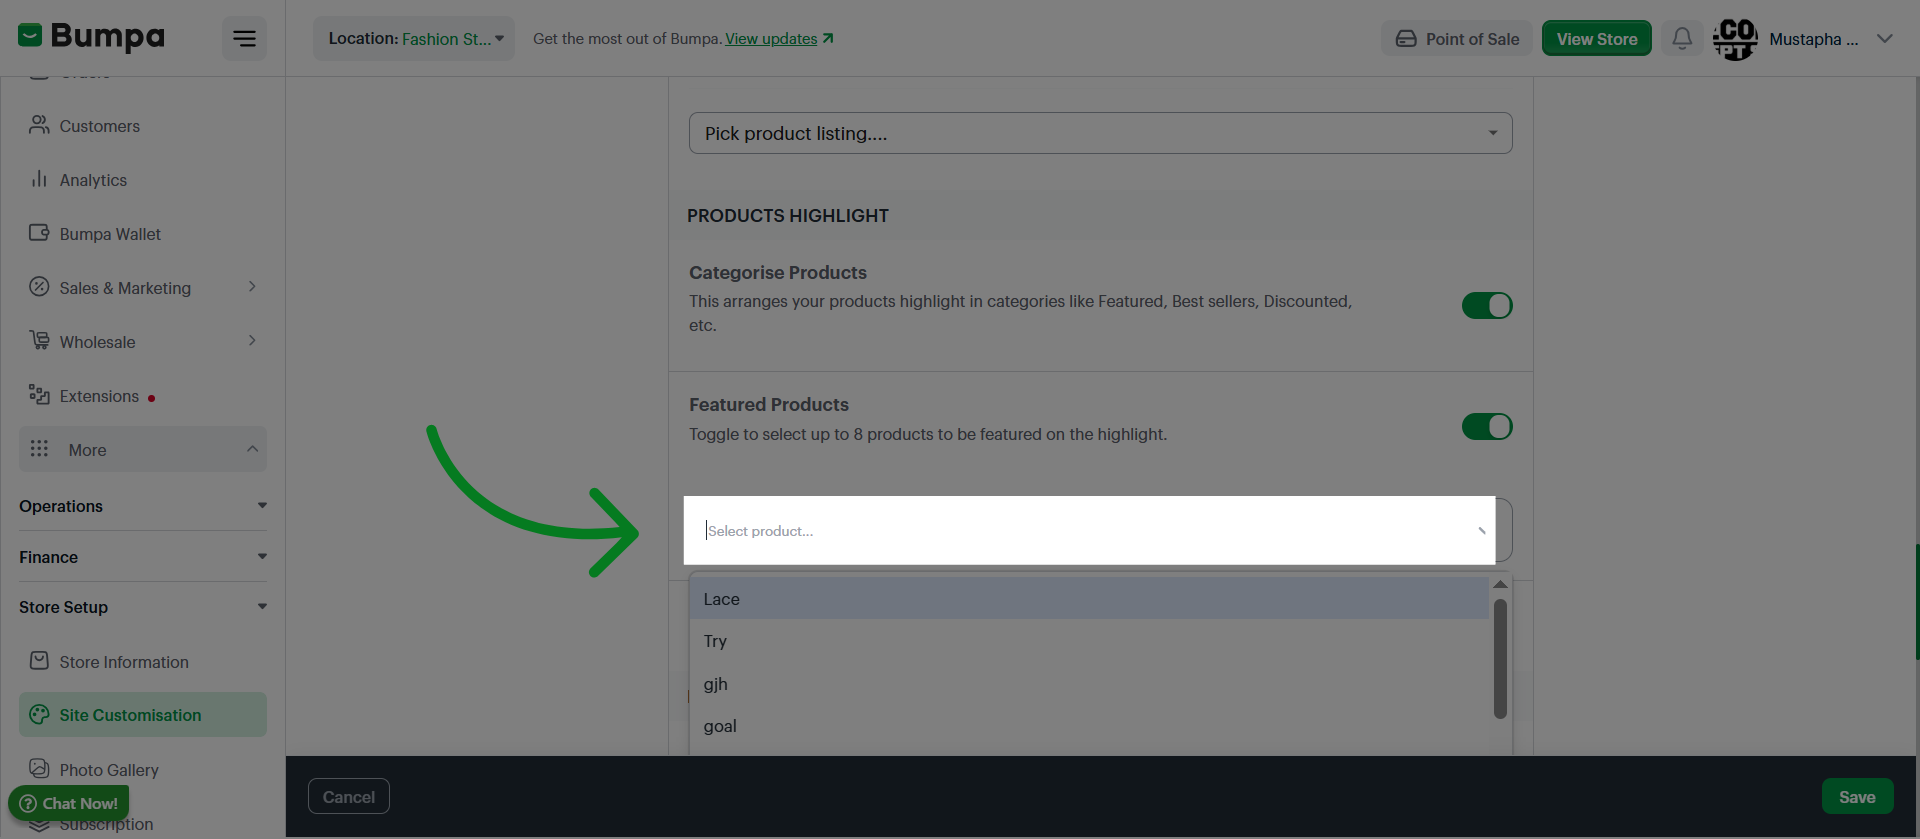Screen dimensions: 1920x839
Task: Expand the Sales & Marketing chevron
Action: tap(252, 287)
